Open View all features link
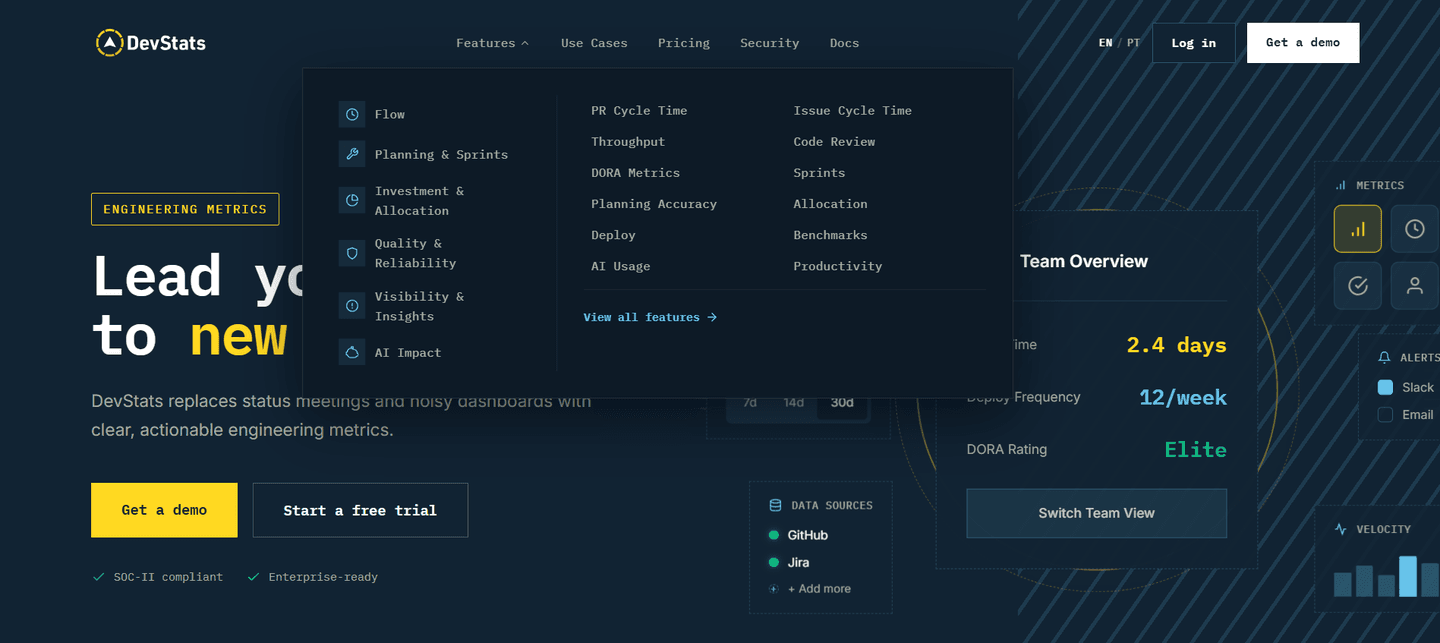 click(x=650, y=317)
